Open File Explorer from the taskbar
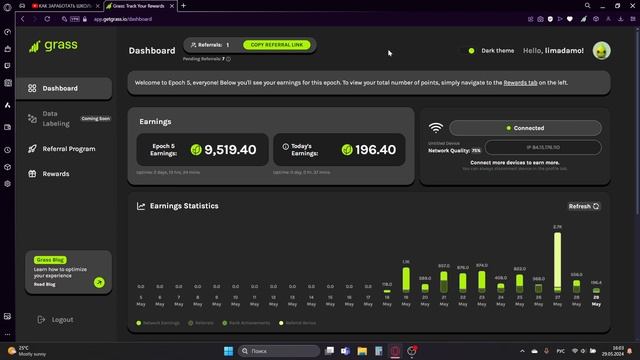The height and width of the screenshot is (360, 640). pyautogui.click(x=362, y=351)
